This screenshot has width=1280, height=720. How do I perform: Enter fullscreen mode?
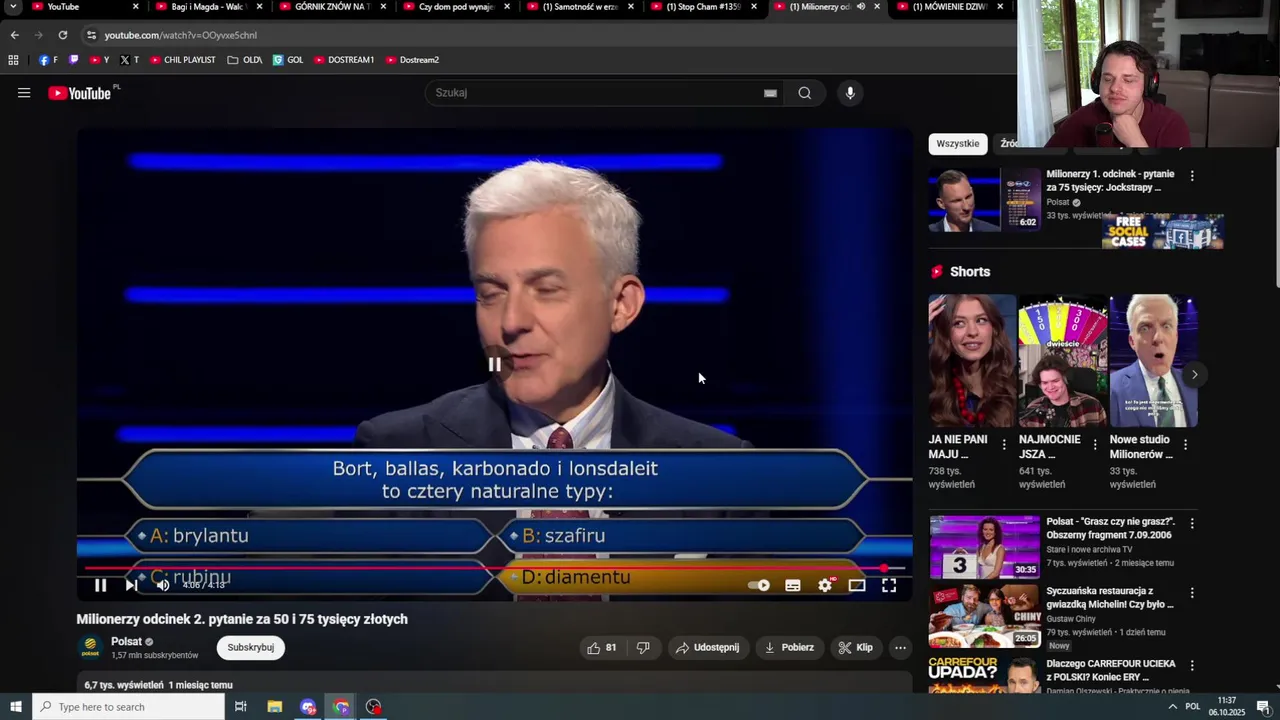pyautogui.click(x=889, y=585)
